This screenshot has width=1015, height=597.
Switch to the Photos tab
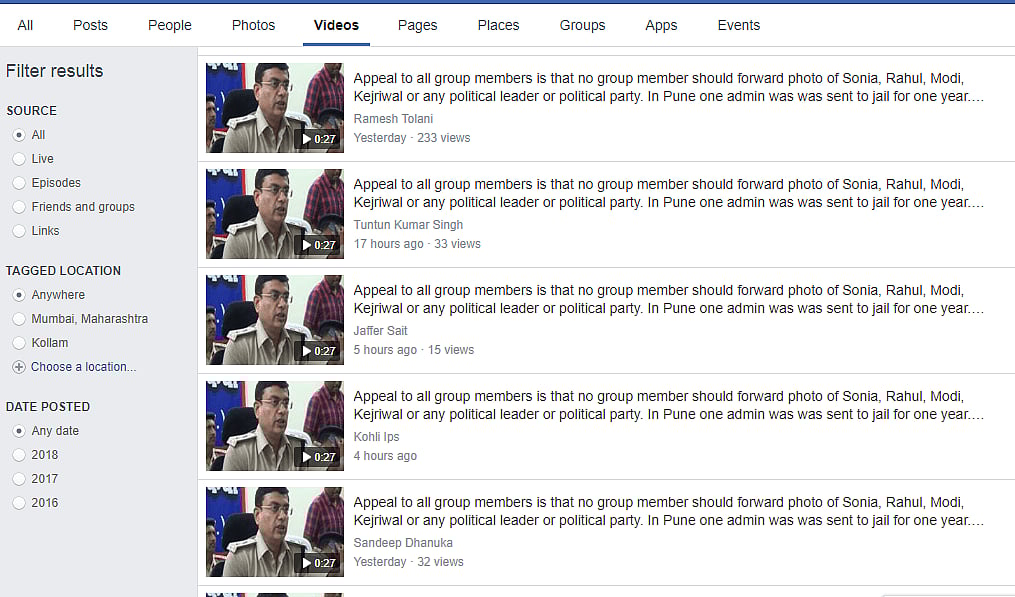pos(253,25)
